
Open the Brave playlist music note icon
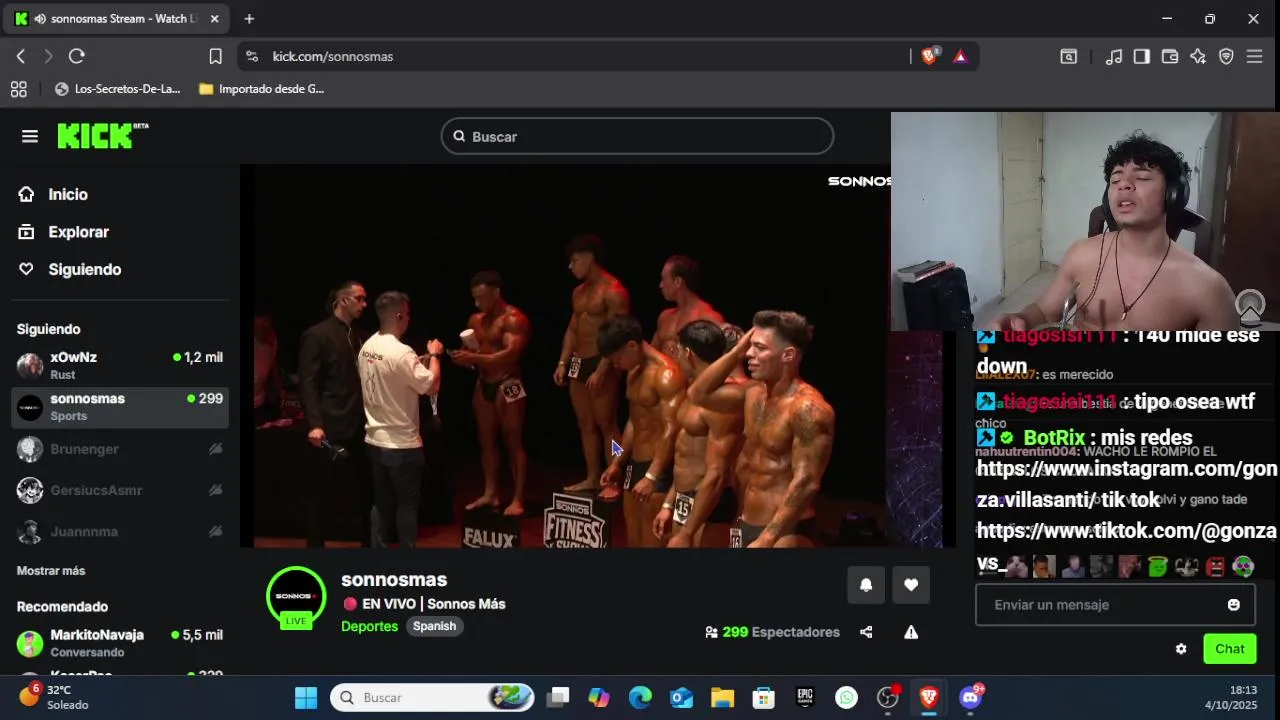point(1113,56)
